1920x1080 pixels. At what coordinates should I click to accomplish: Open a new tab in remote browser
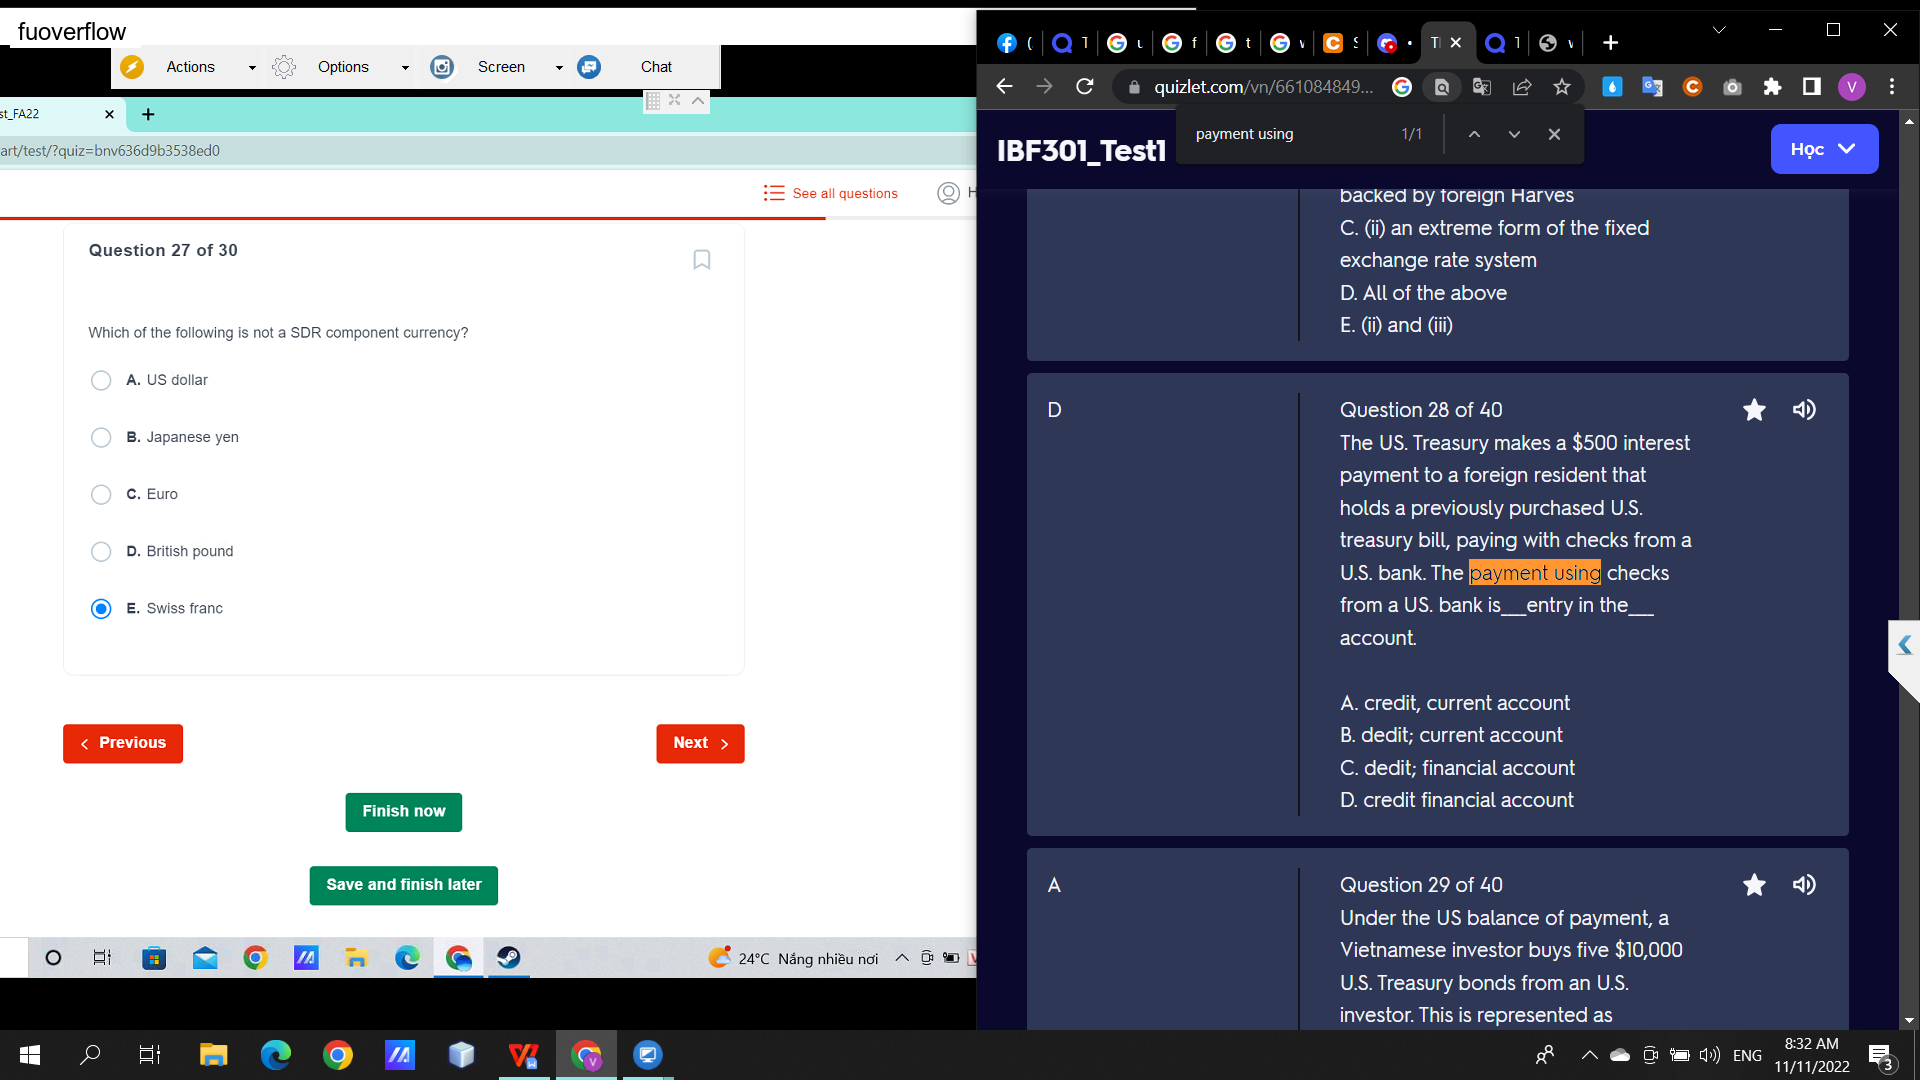148,114
